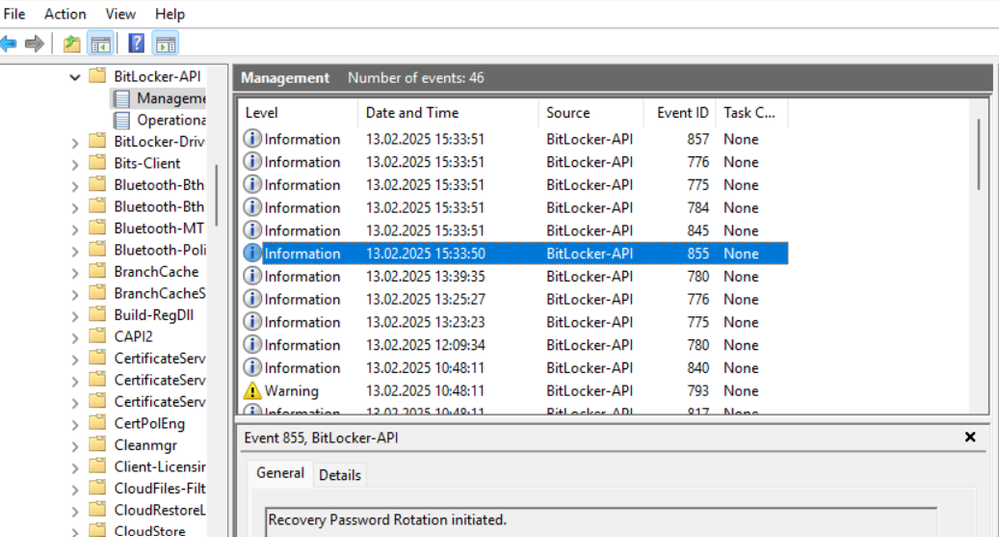
Task: Click the info icon of event 840
Action: [x=252, y=368]
